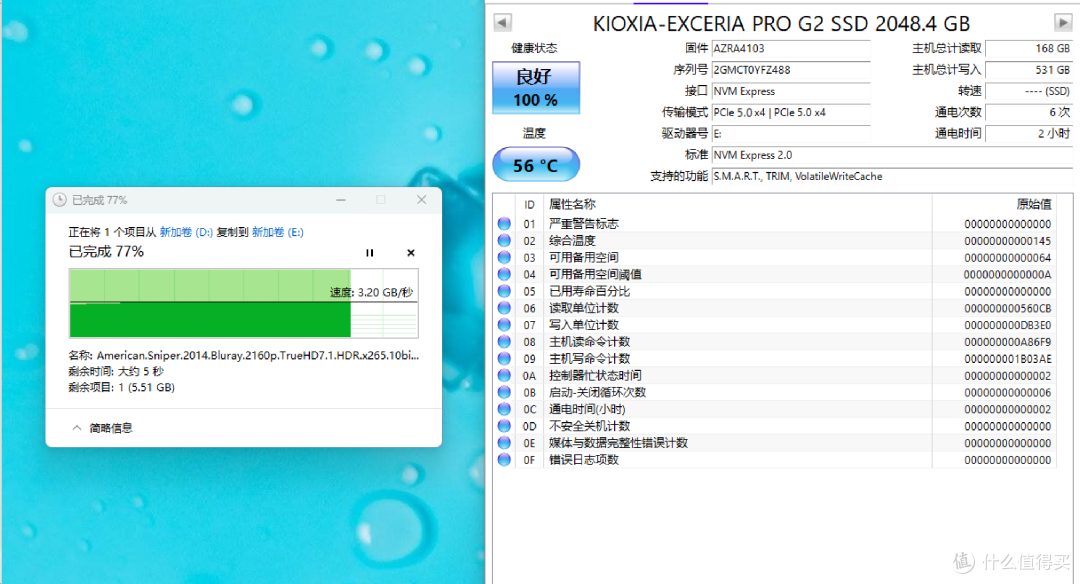Click status dot for 05 已用寿命百分比
Screen dimensions: 1080x584
504,291
